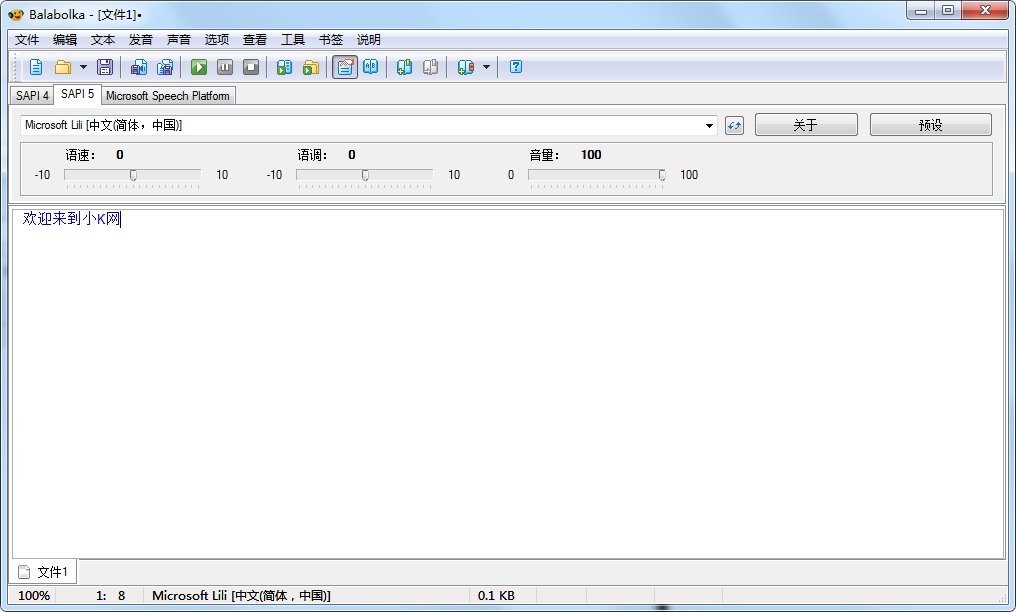This screenshot has height=612, width=1016.
Task: Open a text file with the folder icon
Action: (63, 67)
